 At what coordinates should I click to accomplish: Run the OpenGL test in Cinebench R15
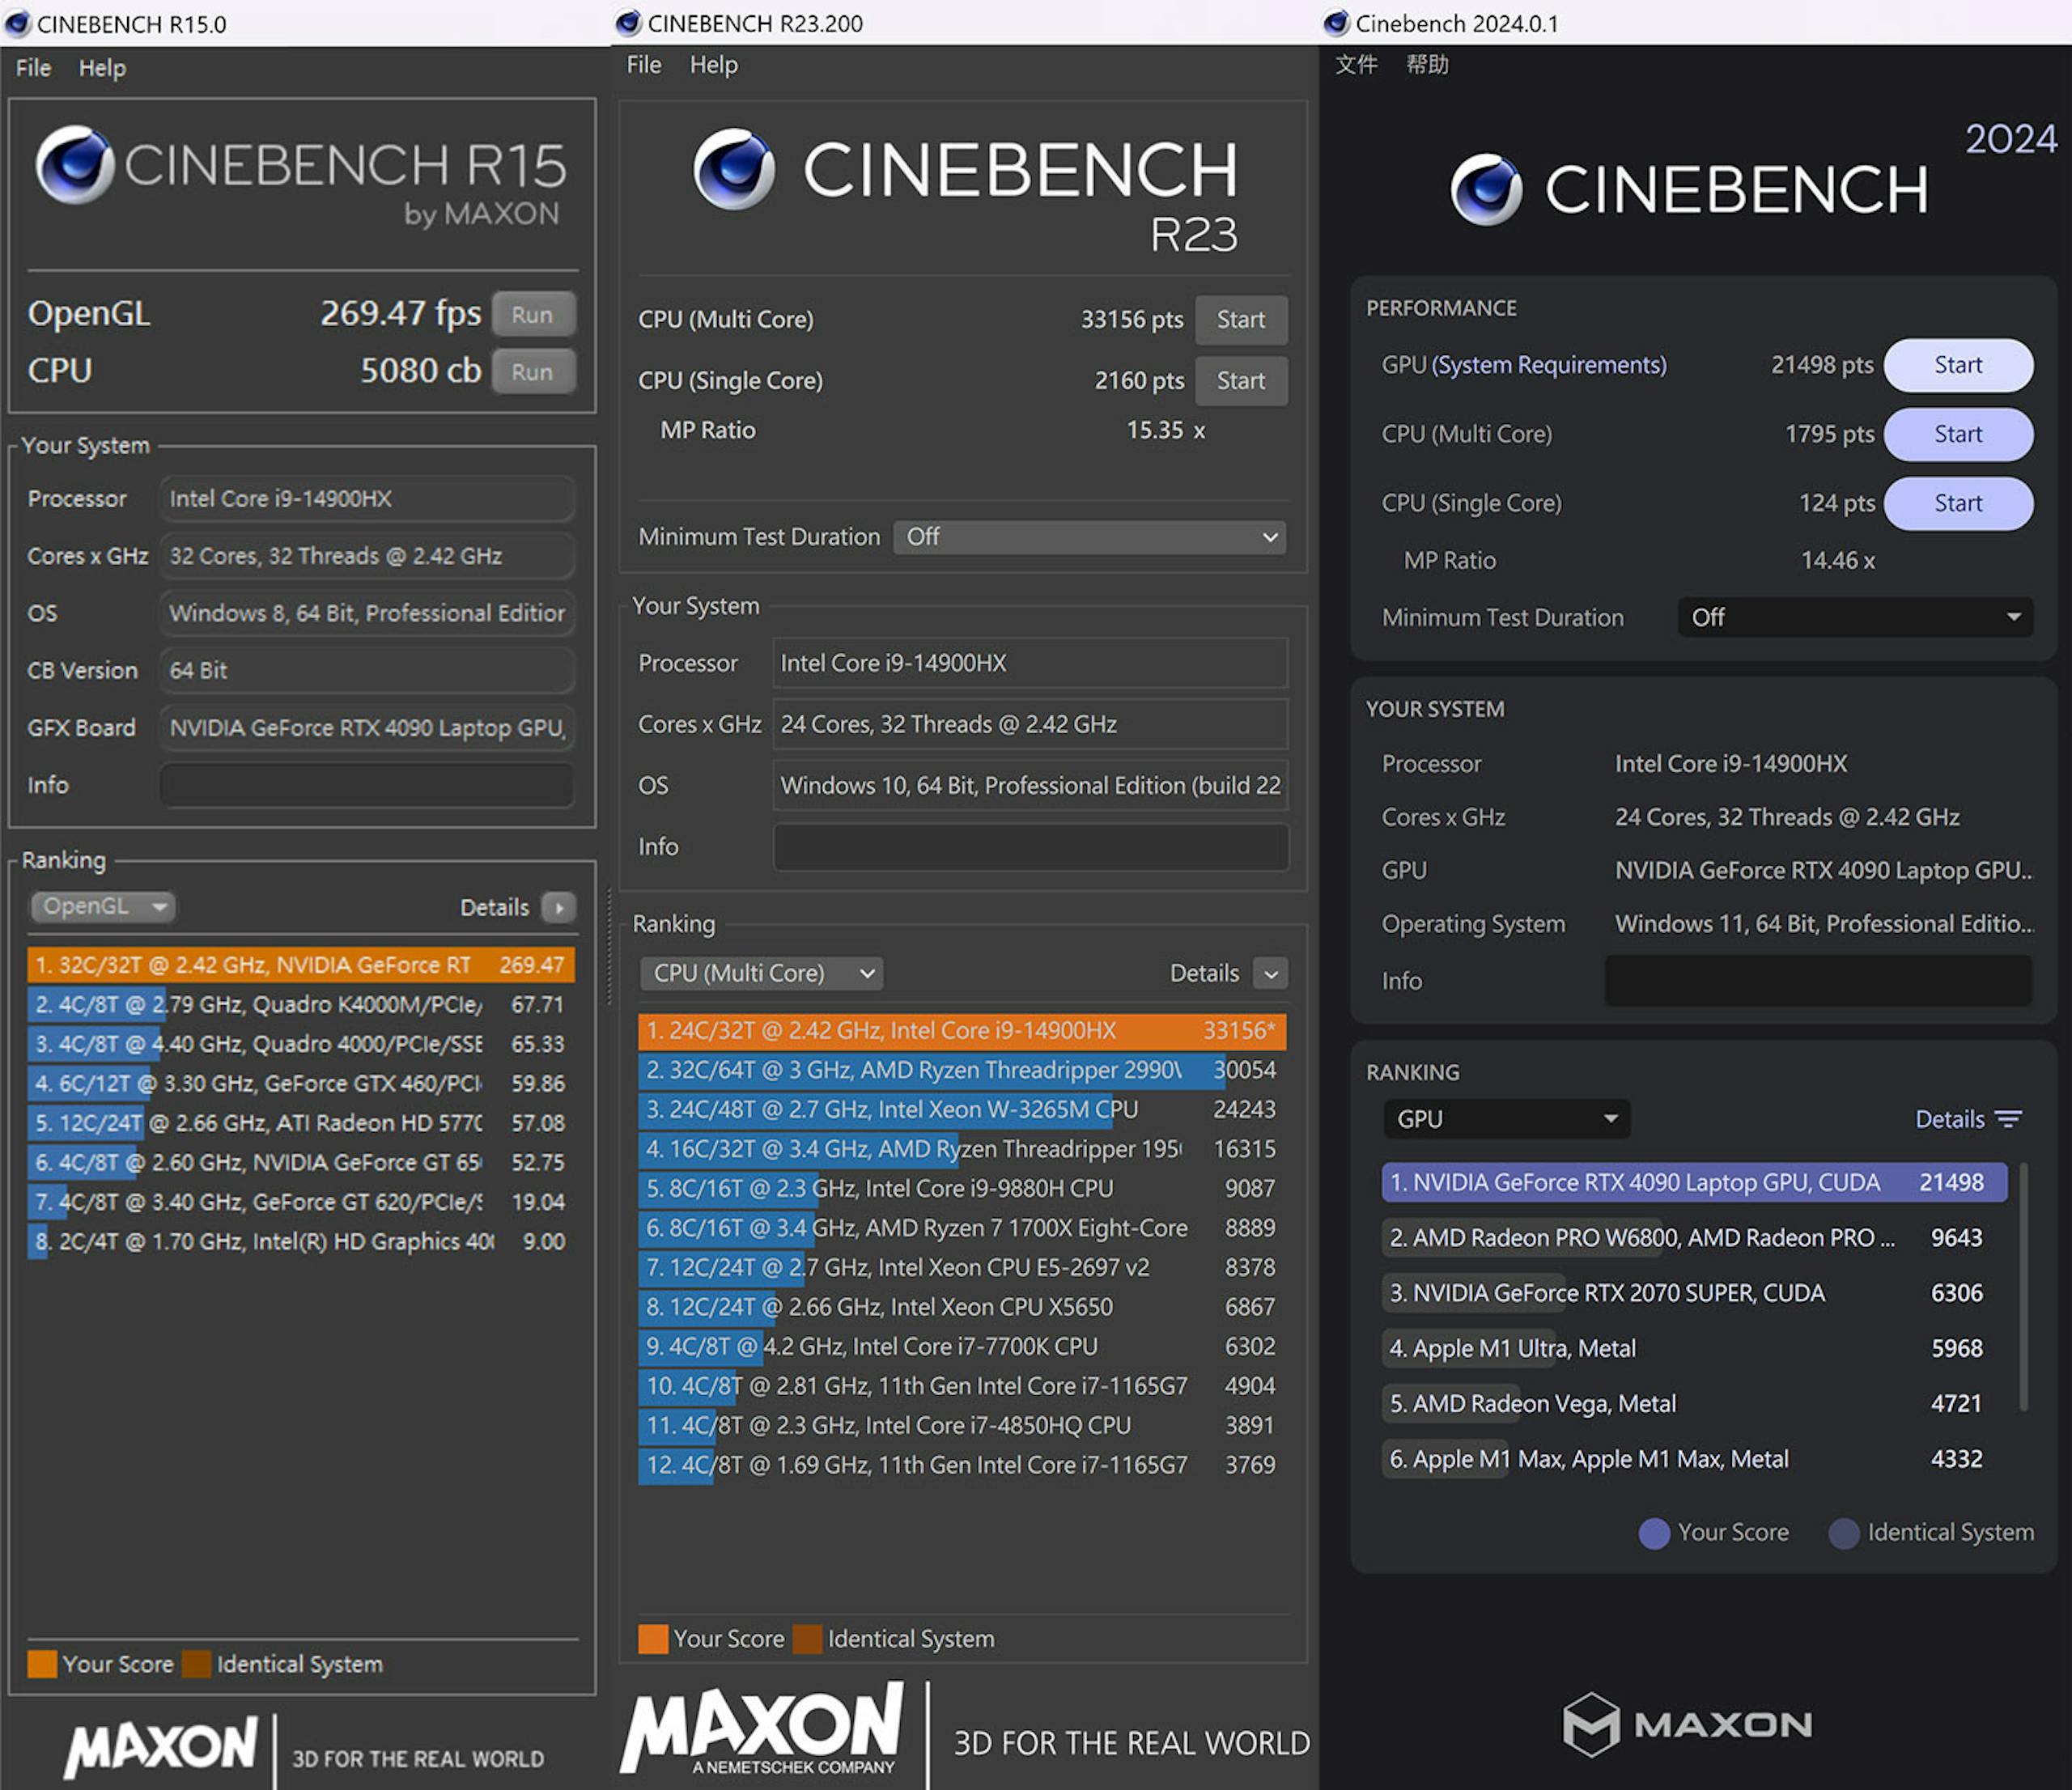tap(533, 315)
